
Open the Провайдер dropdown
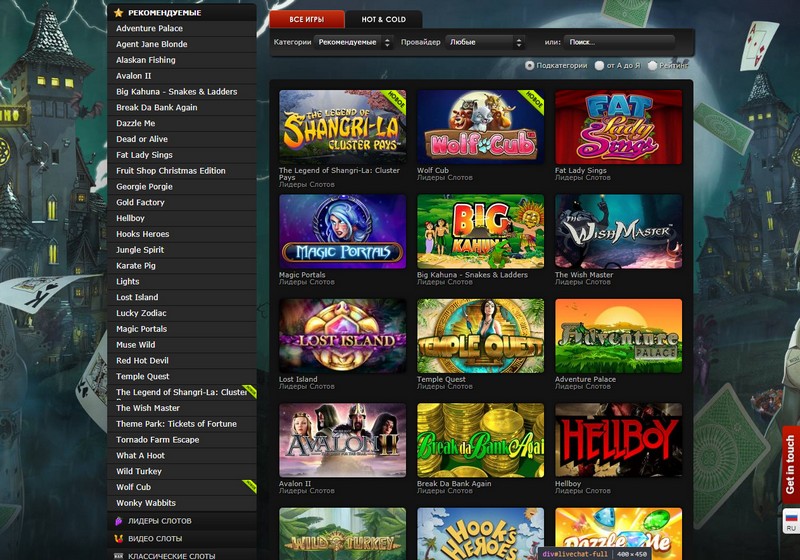pos(485,42)
